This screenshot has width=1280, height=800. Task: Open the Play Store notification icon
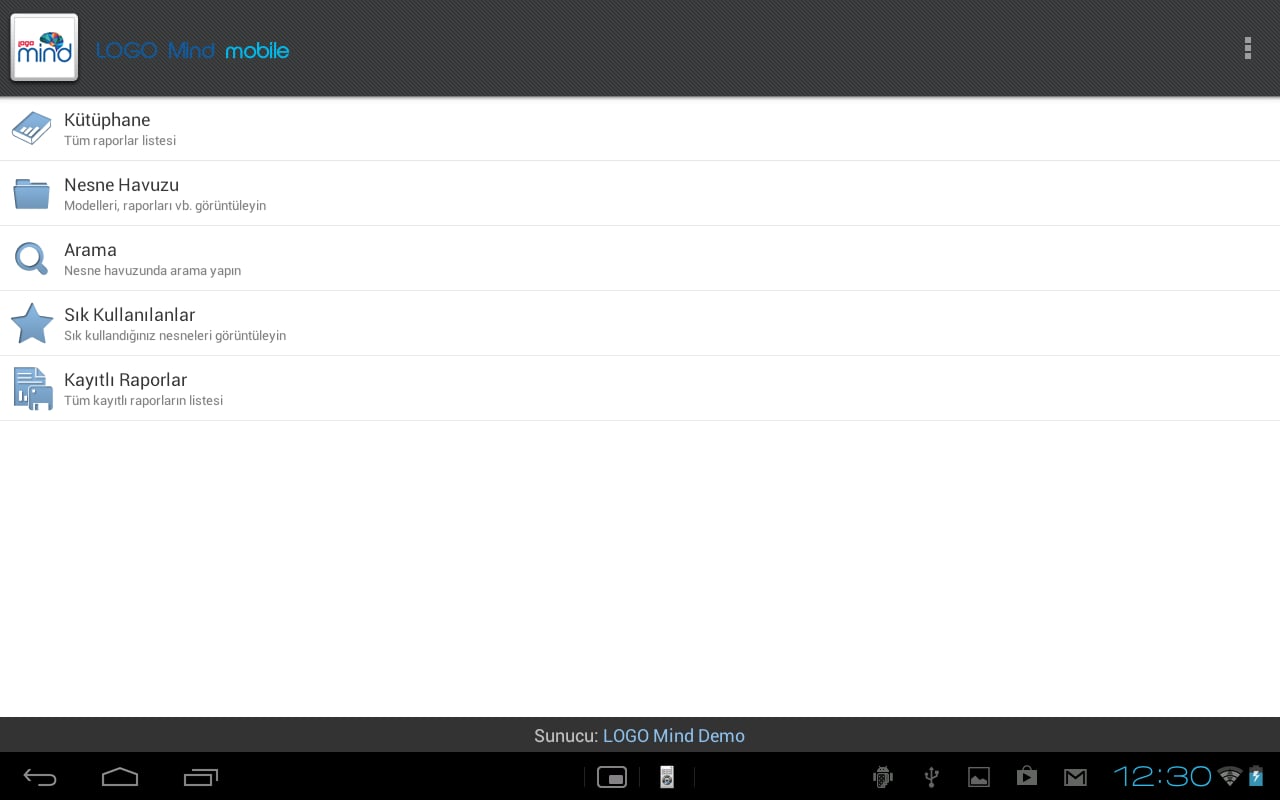tap(1027, 776)
